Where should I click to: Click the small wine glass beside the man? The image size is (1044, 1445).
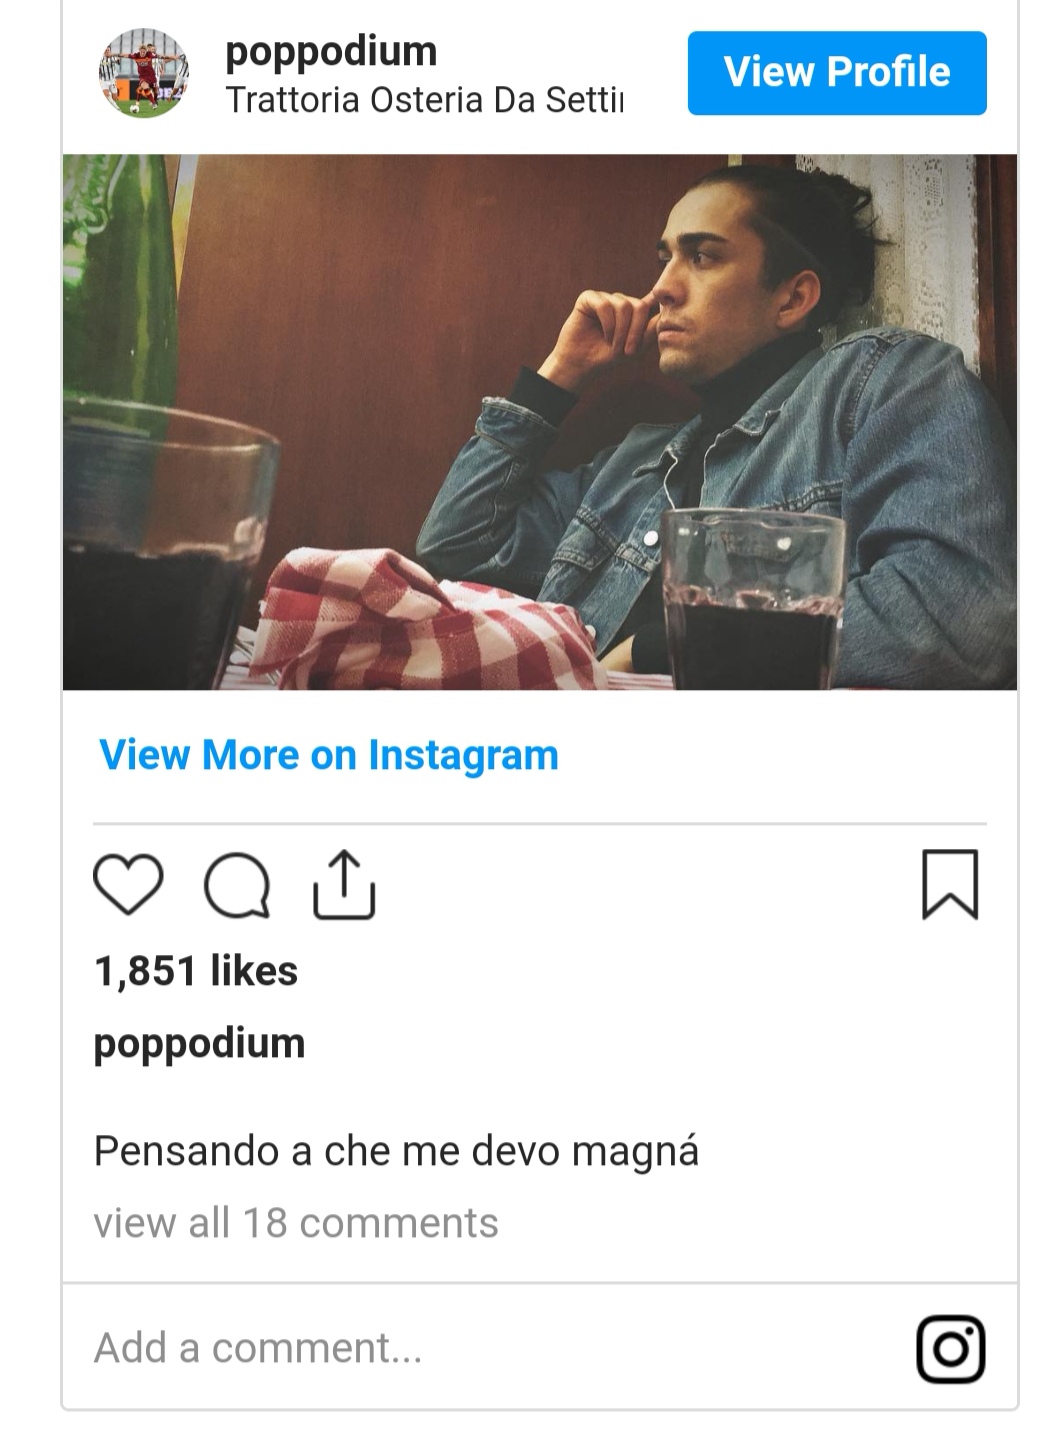click(x=752, y=600)
